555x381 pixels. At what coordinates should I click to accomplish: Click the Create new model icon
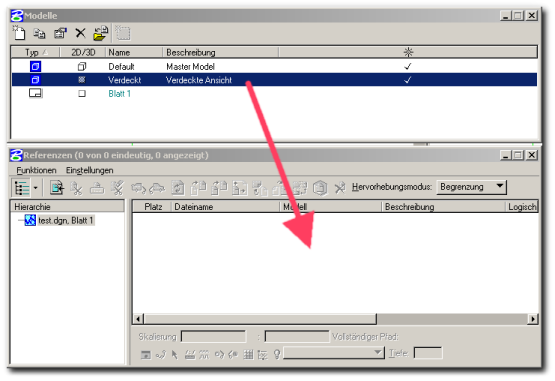(19, 33)
